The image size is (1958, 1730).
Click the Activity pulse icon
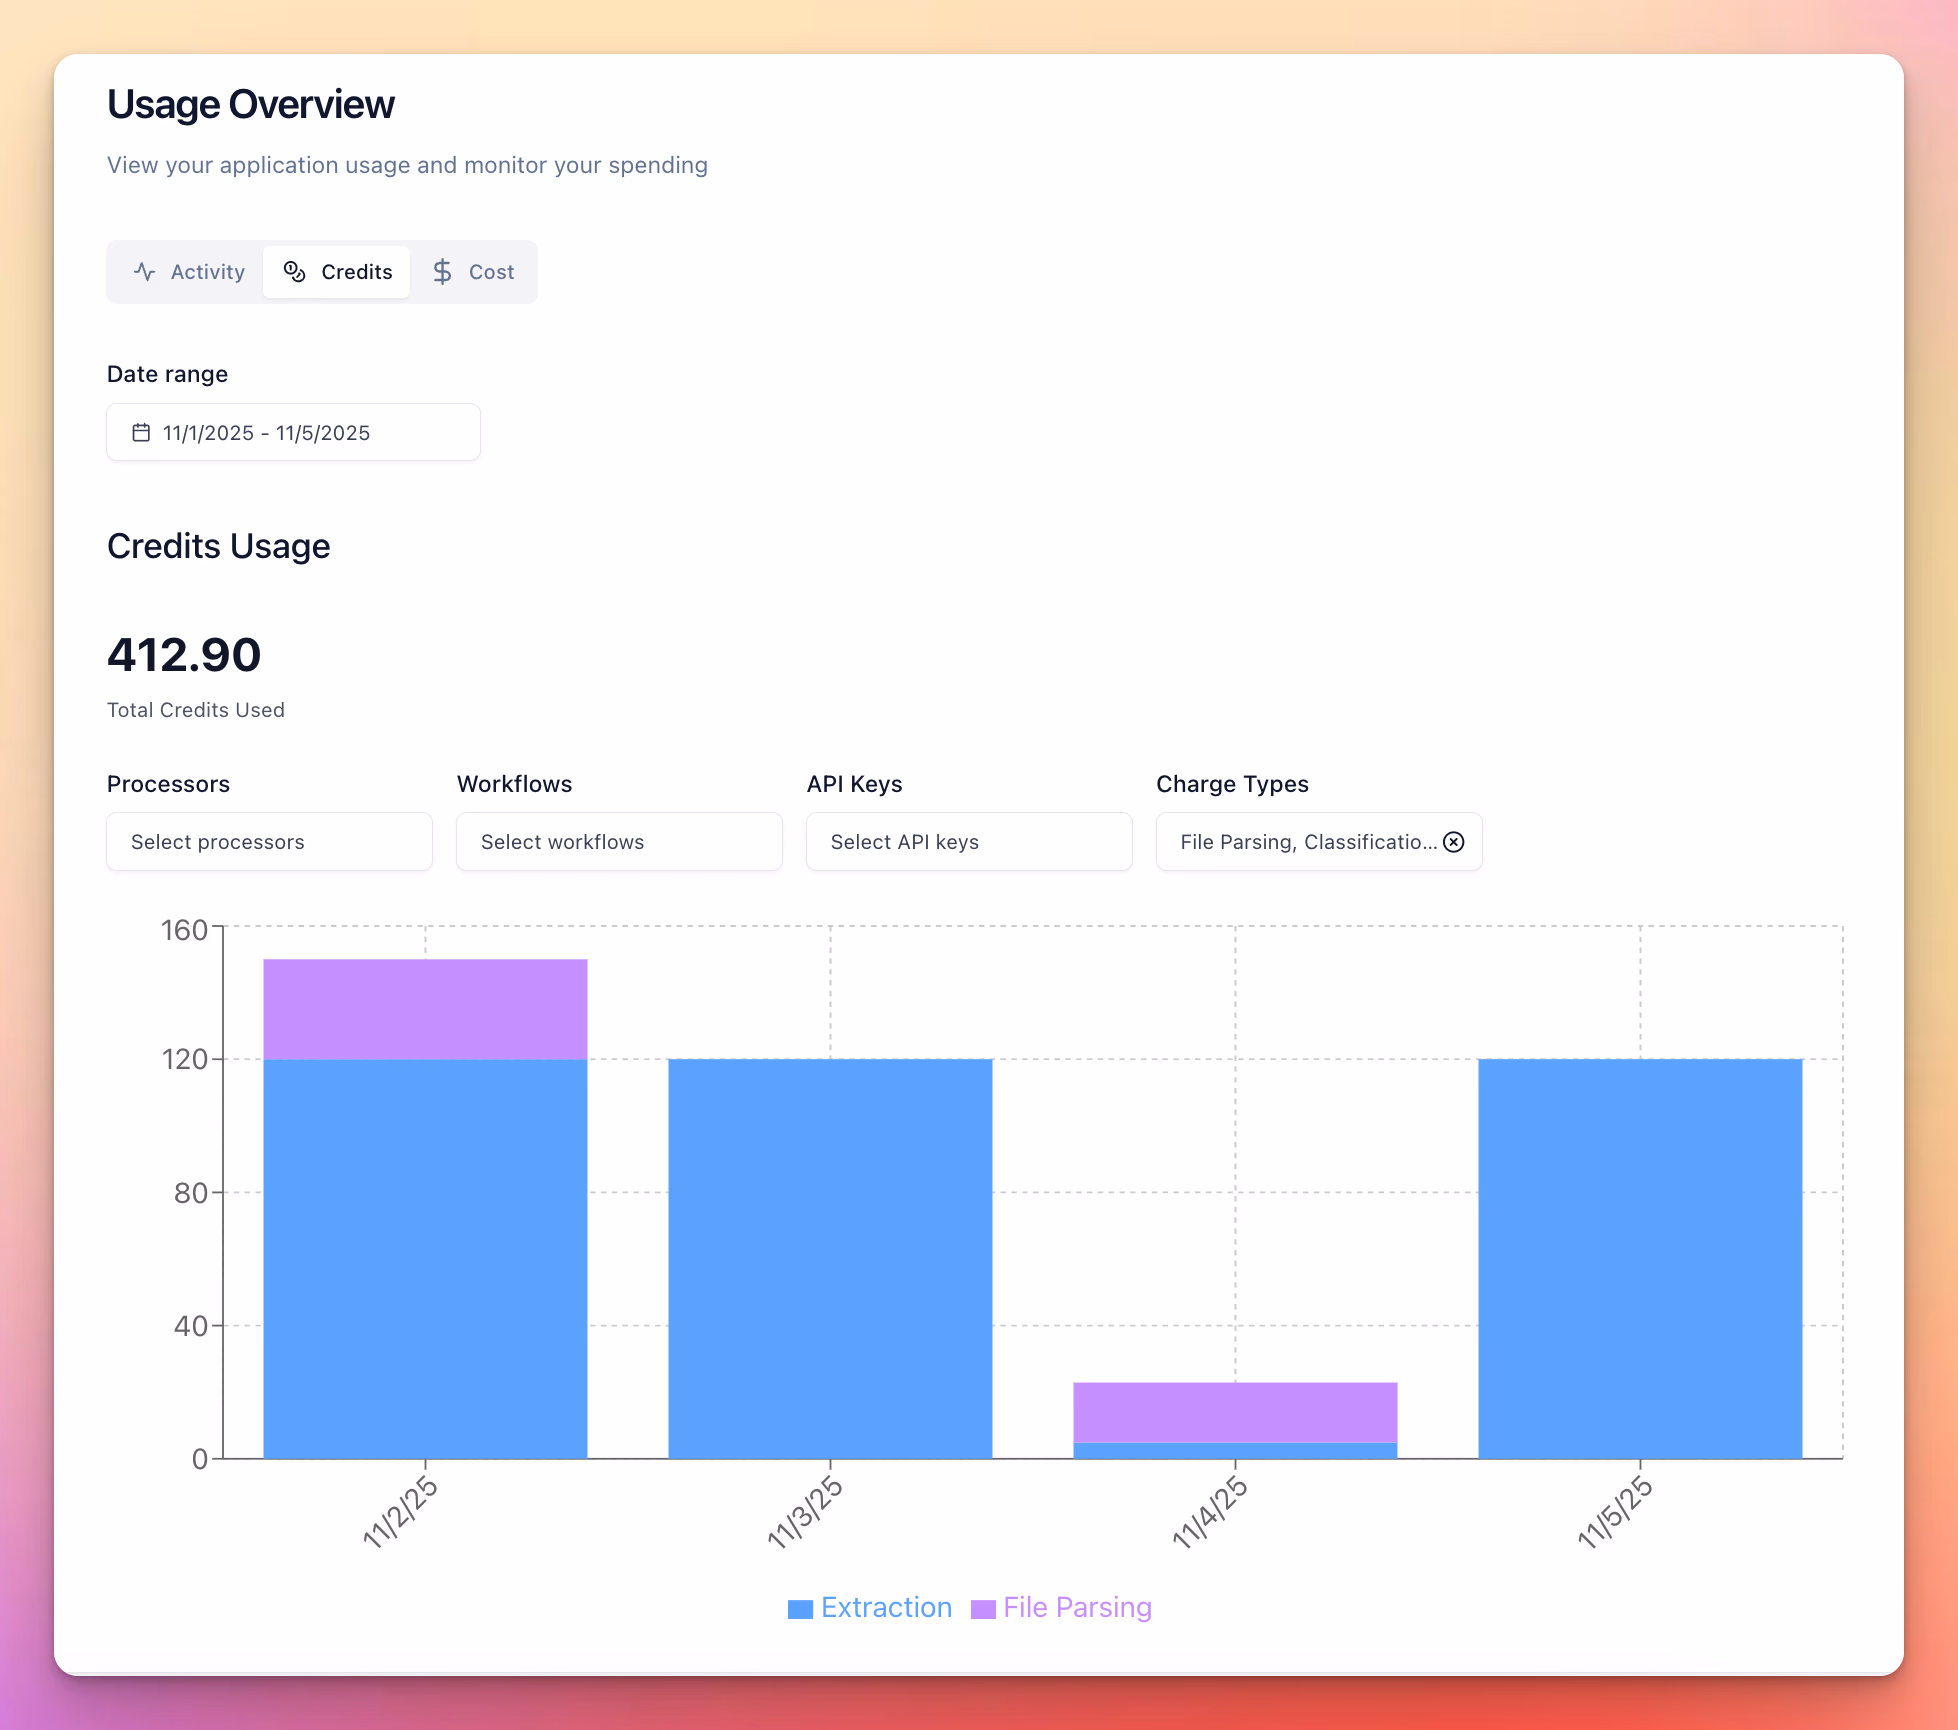tap(145, 272)
